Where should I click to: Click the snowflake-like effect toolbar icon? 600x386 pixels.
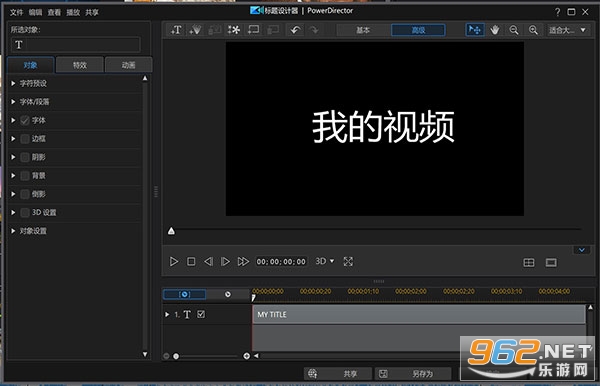234,30
